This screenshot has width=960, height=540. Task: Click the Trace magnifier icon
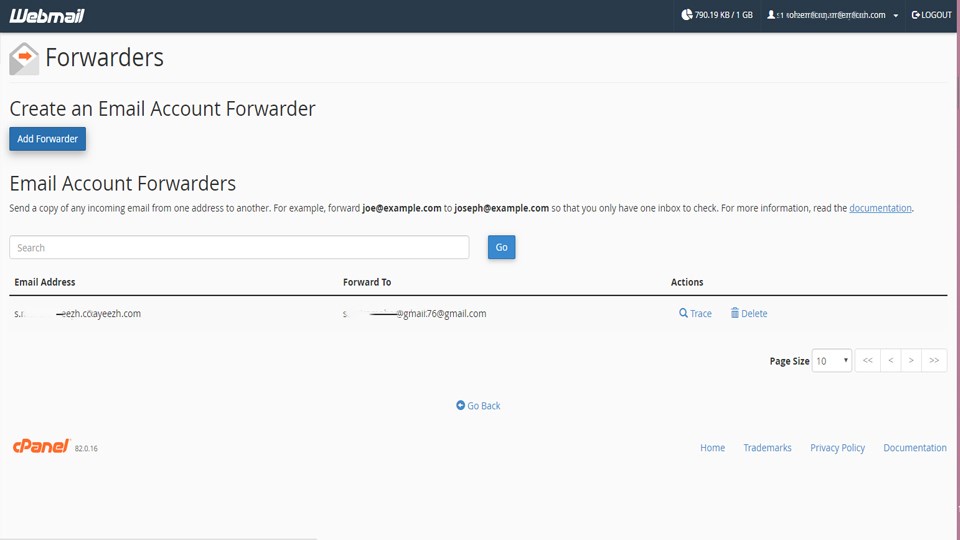click(683, 313)
